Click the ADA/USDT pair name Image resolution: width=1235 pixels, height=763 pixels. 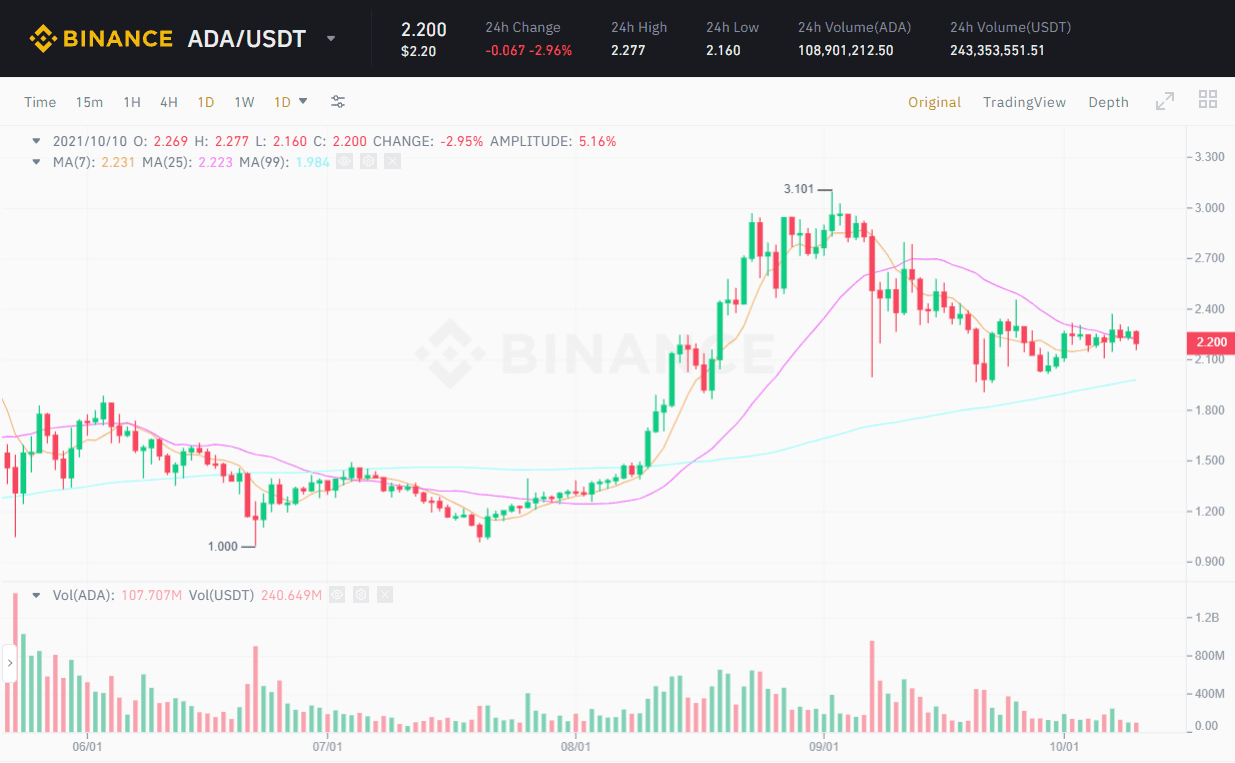tap(247, 39)
